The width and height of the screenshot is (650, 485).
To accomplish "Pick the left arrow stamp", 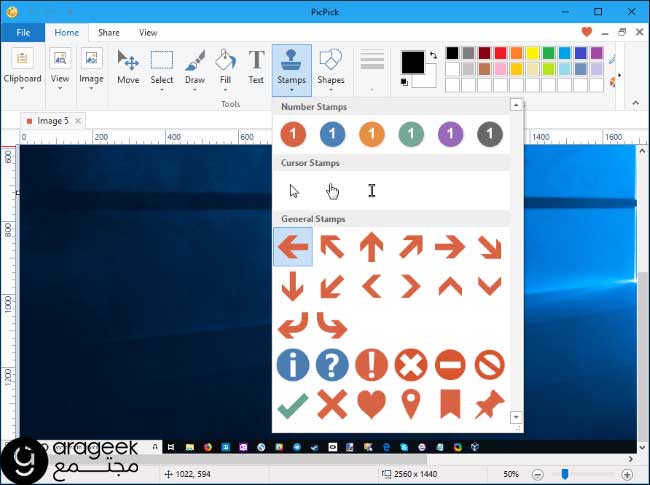I will pyautogui.click(x=293, y=247).
